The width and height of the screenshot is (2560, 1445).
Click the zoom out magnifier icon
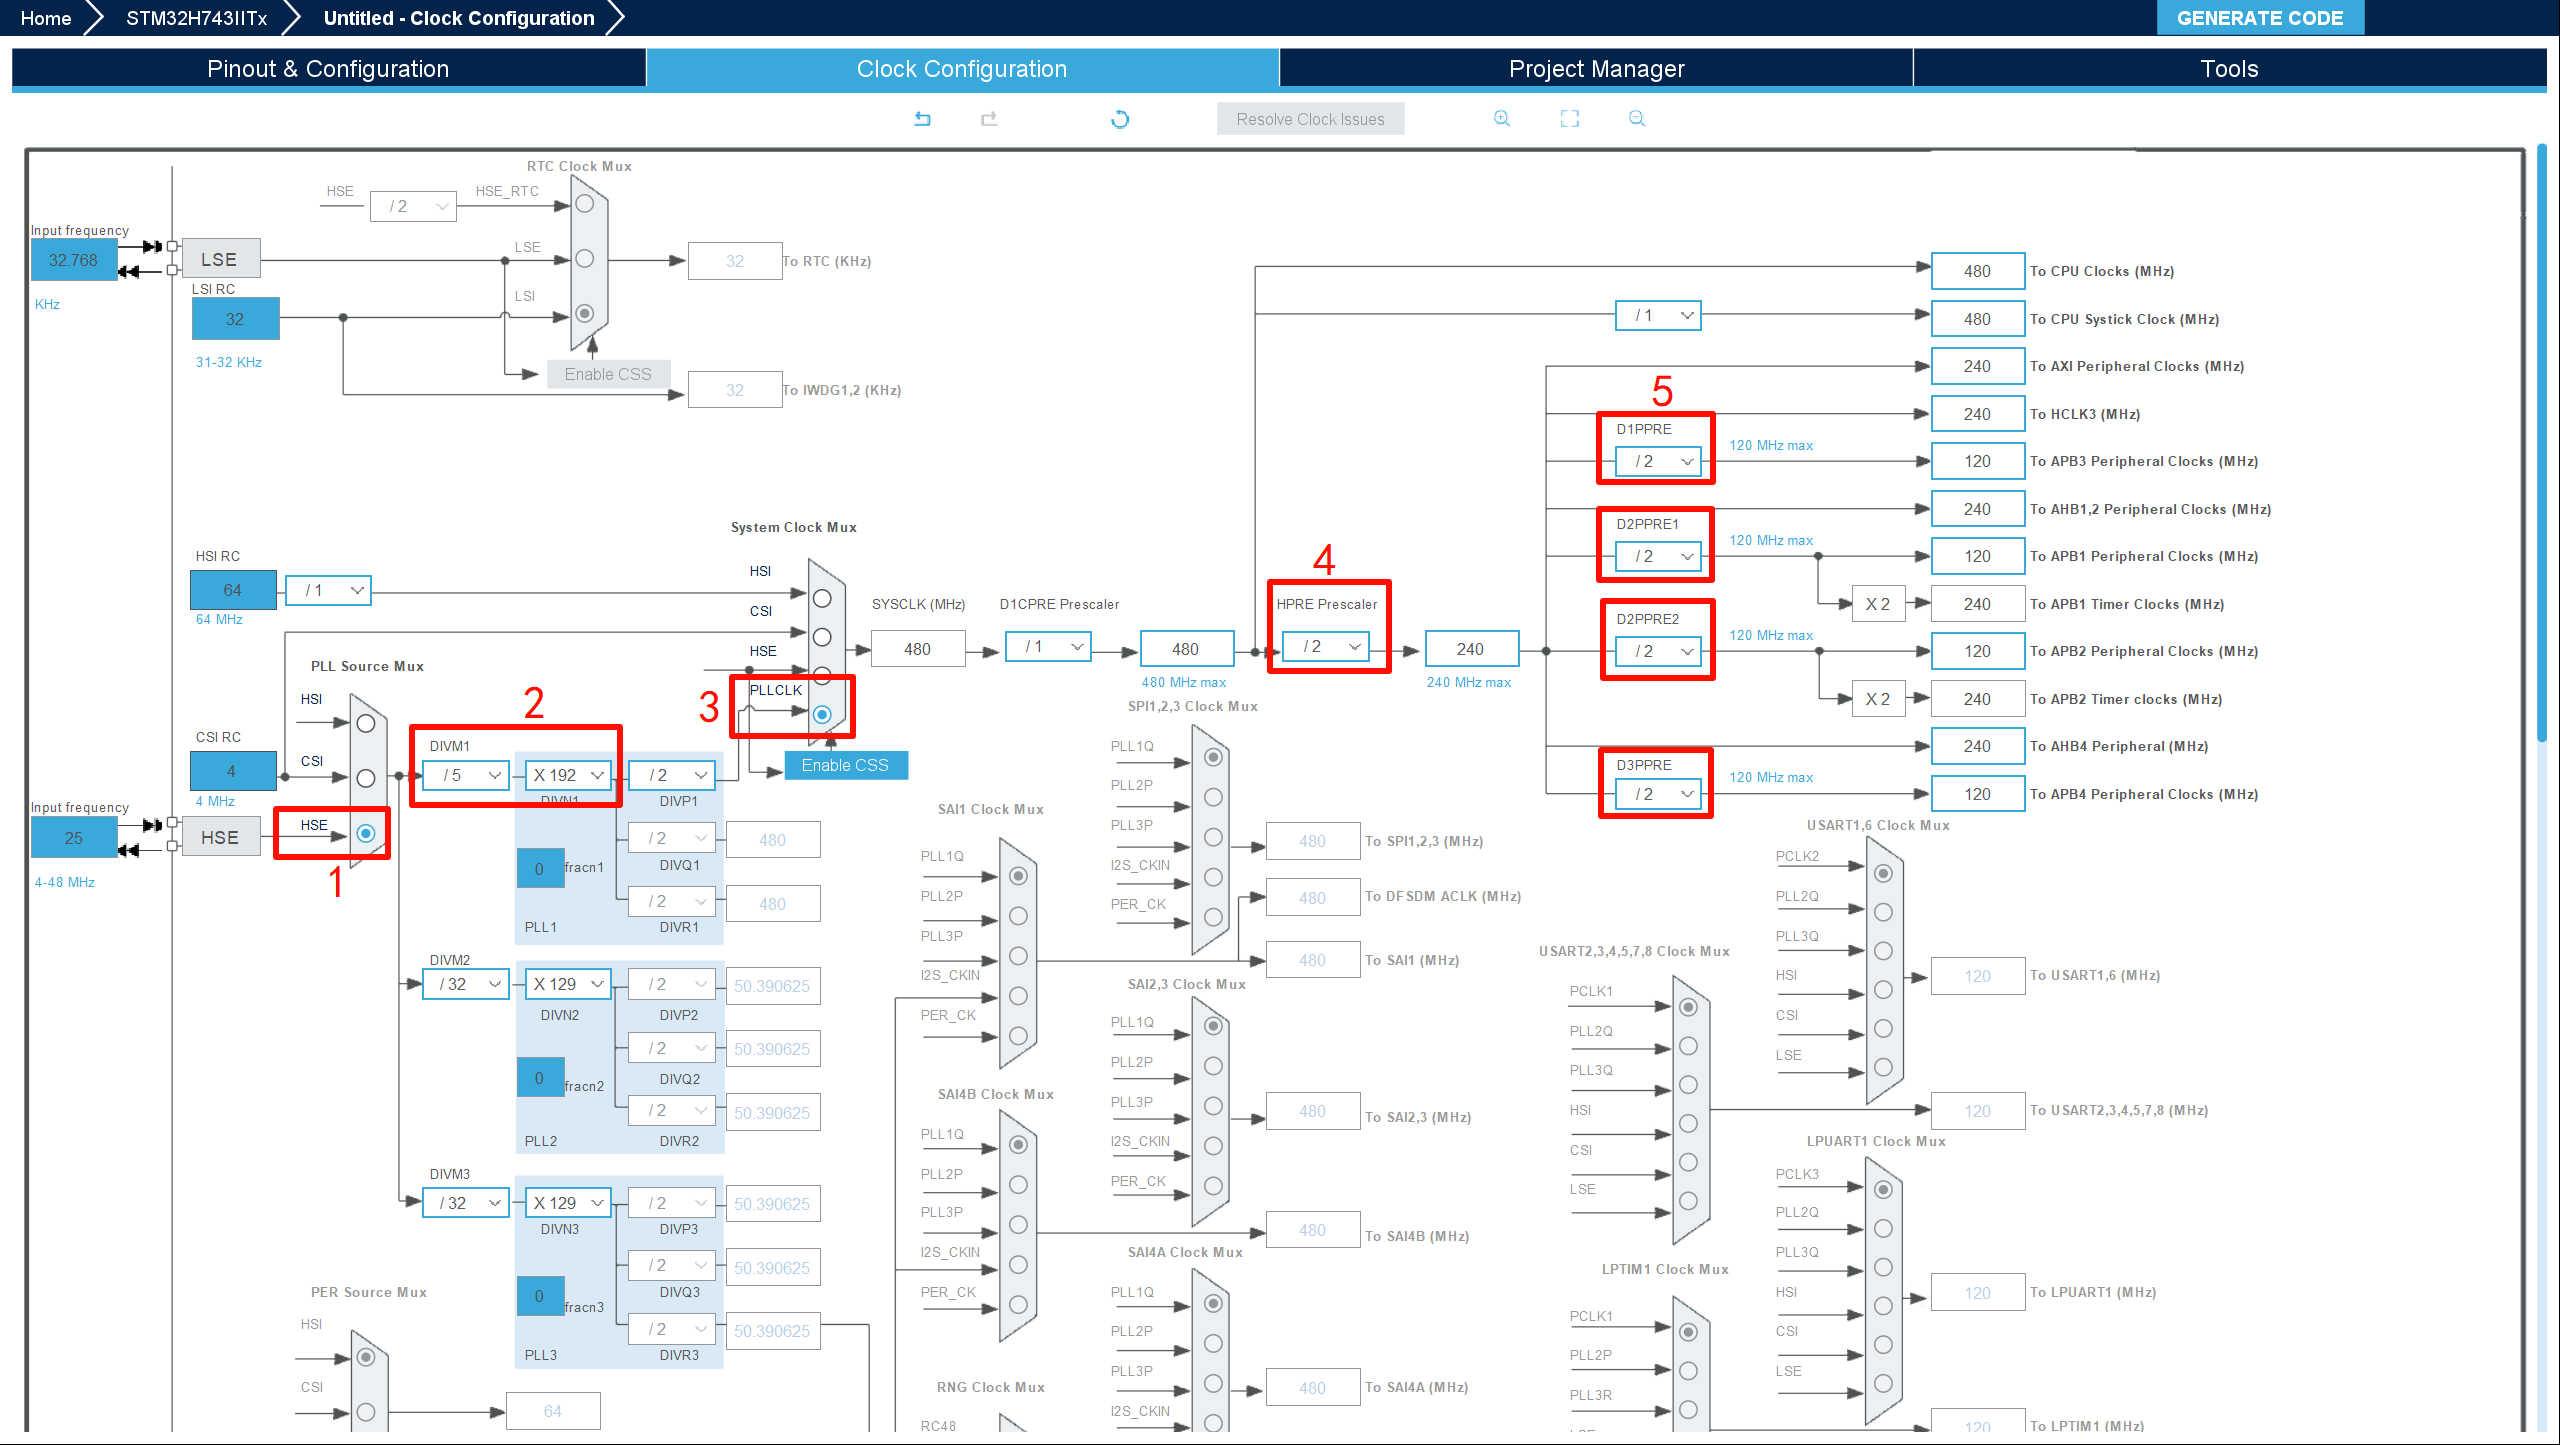pos(1637,119)
